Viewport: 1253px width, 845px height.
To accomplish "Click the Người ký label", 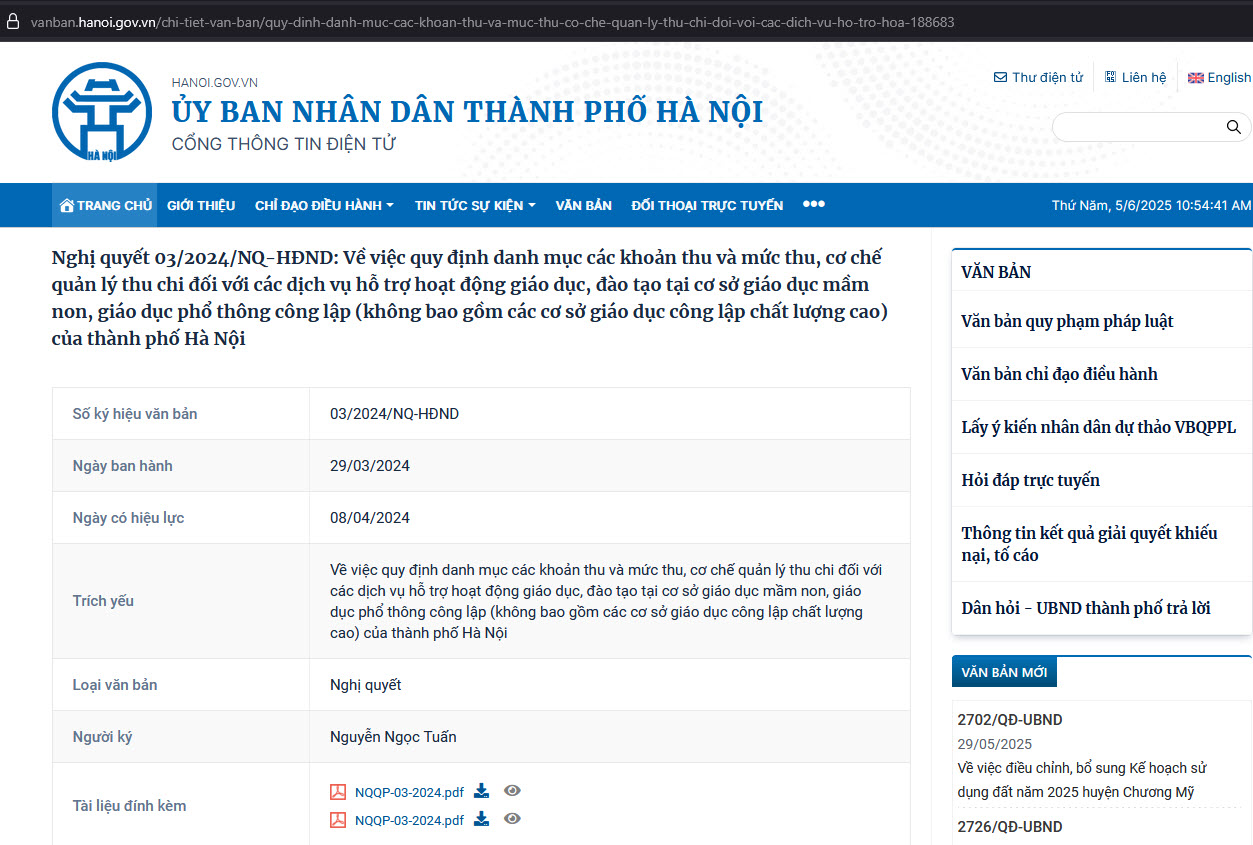I will pos(102,737).
